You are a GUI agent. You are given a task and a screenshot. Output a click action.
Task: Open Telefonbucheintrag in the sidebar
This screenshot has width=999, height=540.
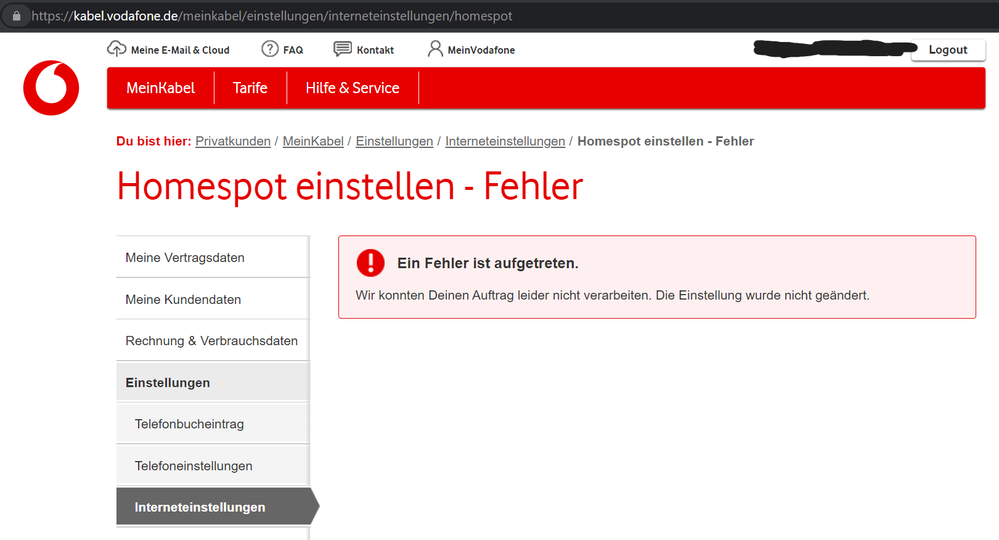[x=213, y=423]
